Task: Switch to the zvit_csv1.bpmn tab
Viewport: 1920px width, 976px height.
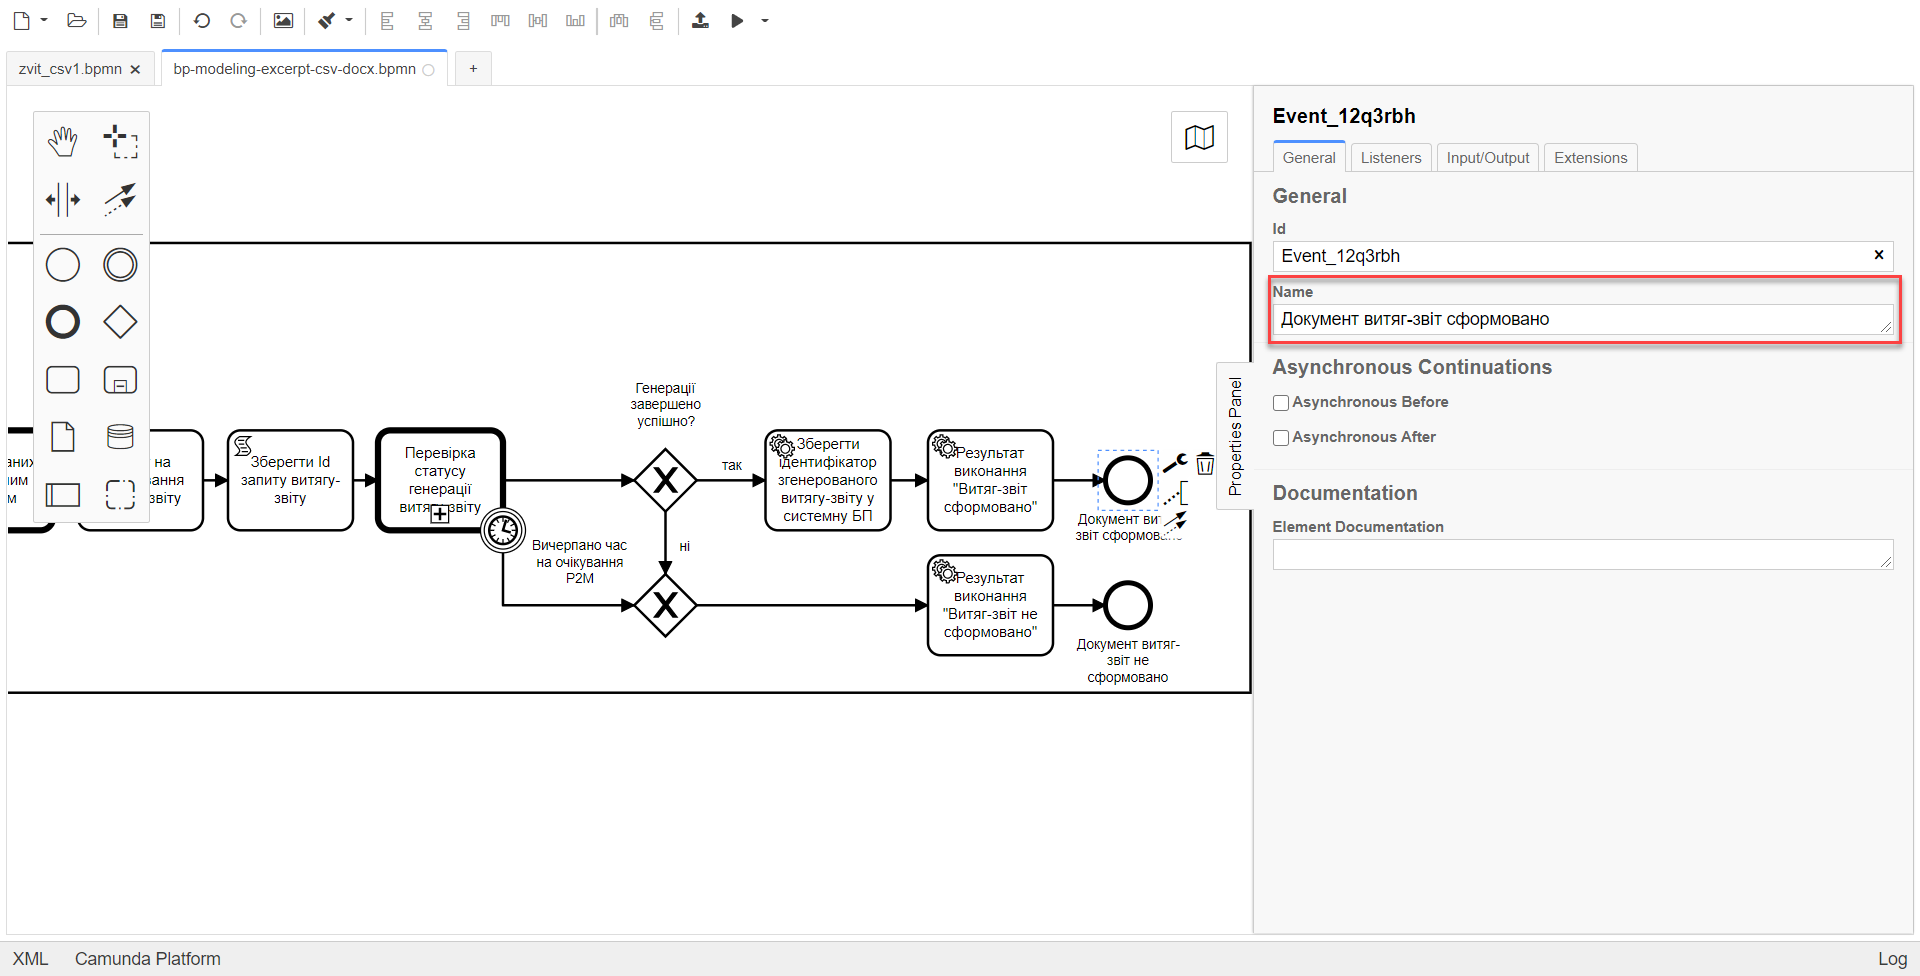Action: point(70,69)
